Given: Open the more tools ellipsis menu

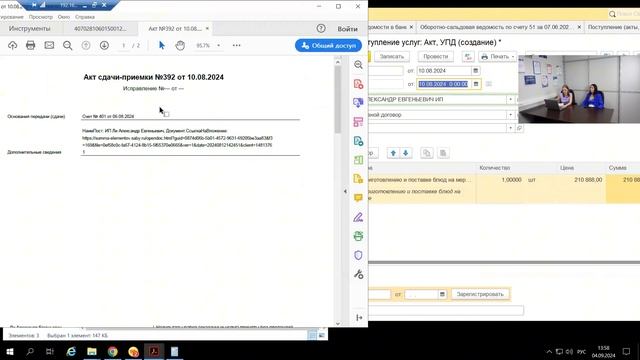Looking at the screenshot, I should [236, 45].
